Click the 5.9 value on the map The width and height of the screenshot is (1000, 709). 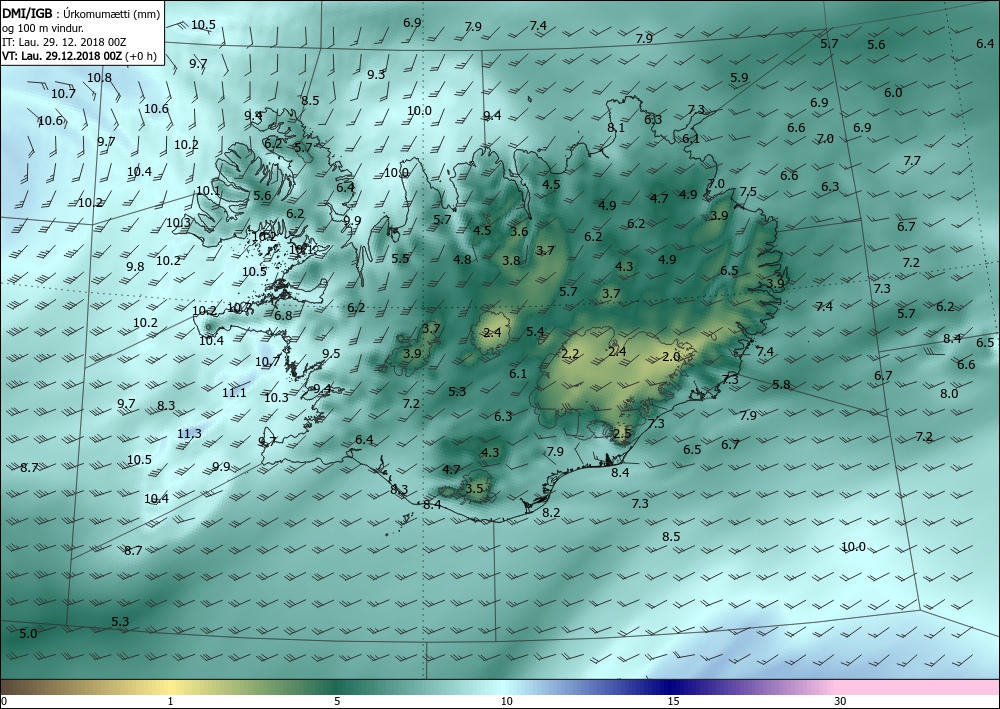(x=739, y=78)
